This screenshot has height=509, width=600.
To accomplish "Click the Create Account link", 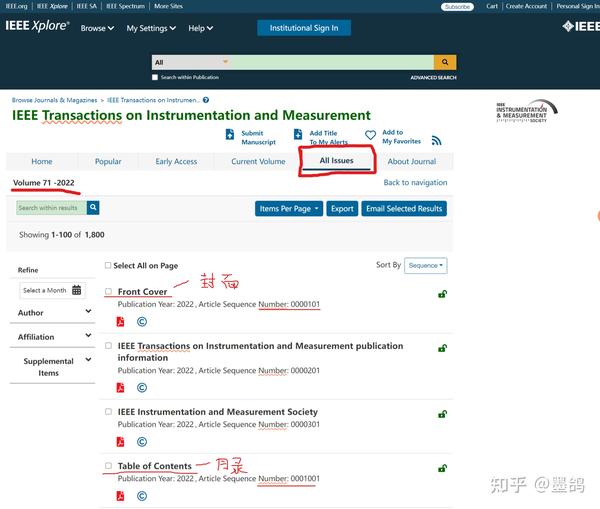I will 526,6.
